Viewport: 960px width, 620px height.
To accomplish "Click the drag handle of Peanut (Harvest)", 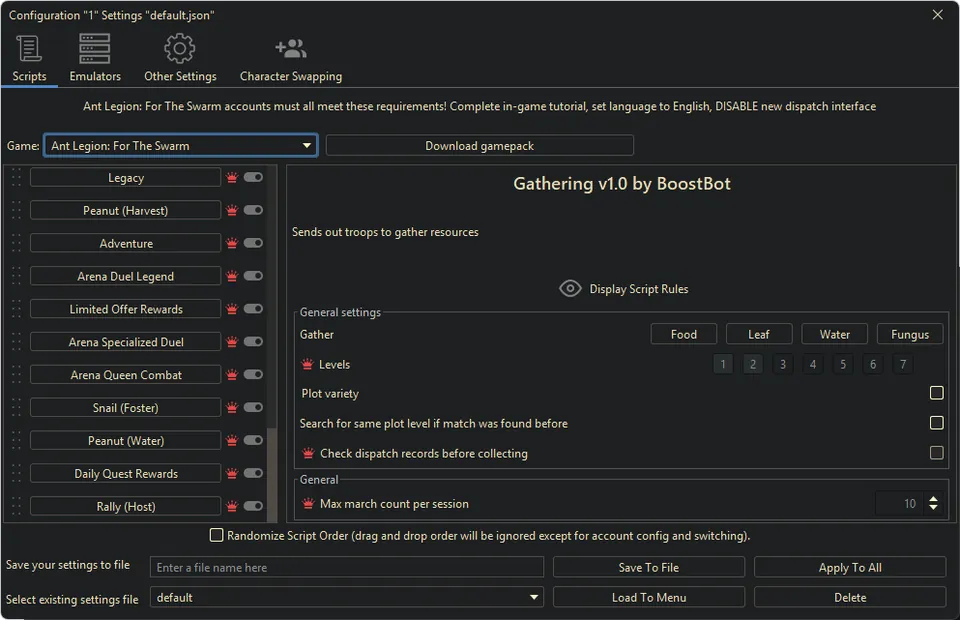I will click(17, 211).
